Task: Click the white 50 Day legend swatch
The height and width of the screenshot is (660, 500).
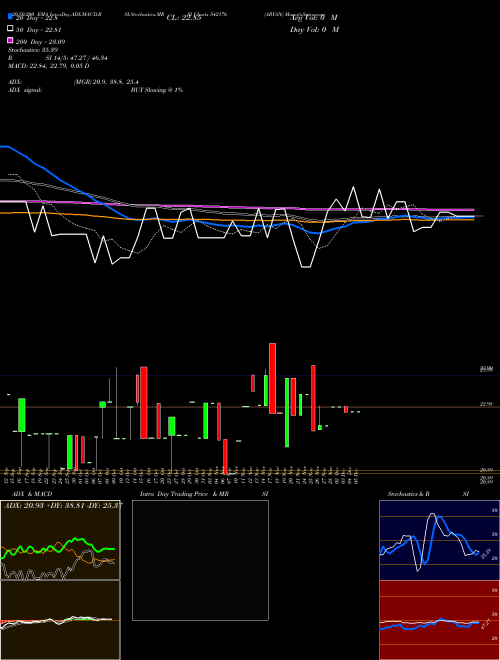Action: click(x=10, y=29)
